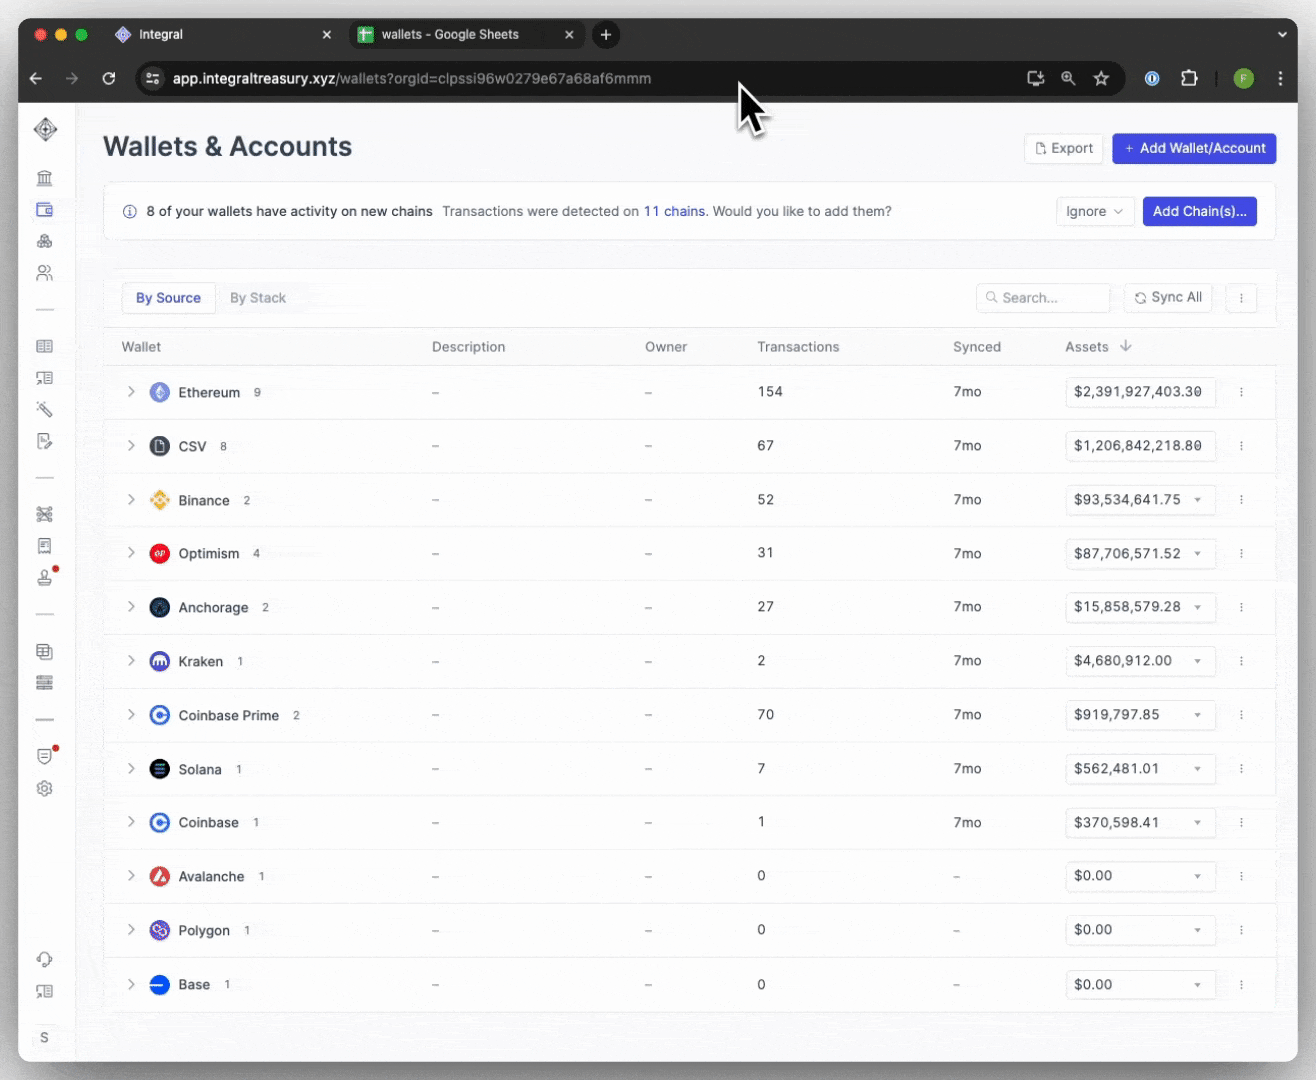This screenshot has height=1080, width=1316.
Task: Open the people/contacts icon in sidebar
Action: click(x=45, y=273)
